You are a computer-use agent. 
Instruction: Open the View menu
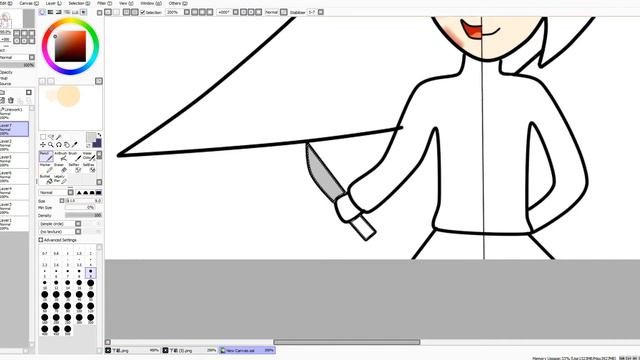(x=126, y=3)
